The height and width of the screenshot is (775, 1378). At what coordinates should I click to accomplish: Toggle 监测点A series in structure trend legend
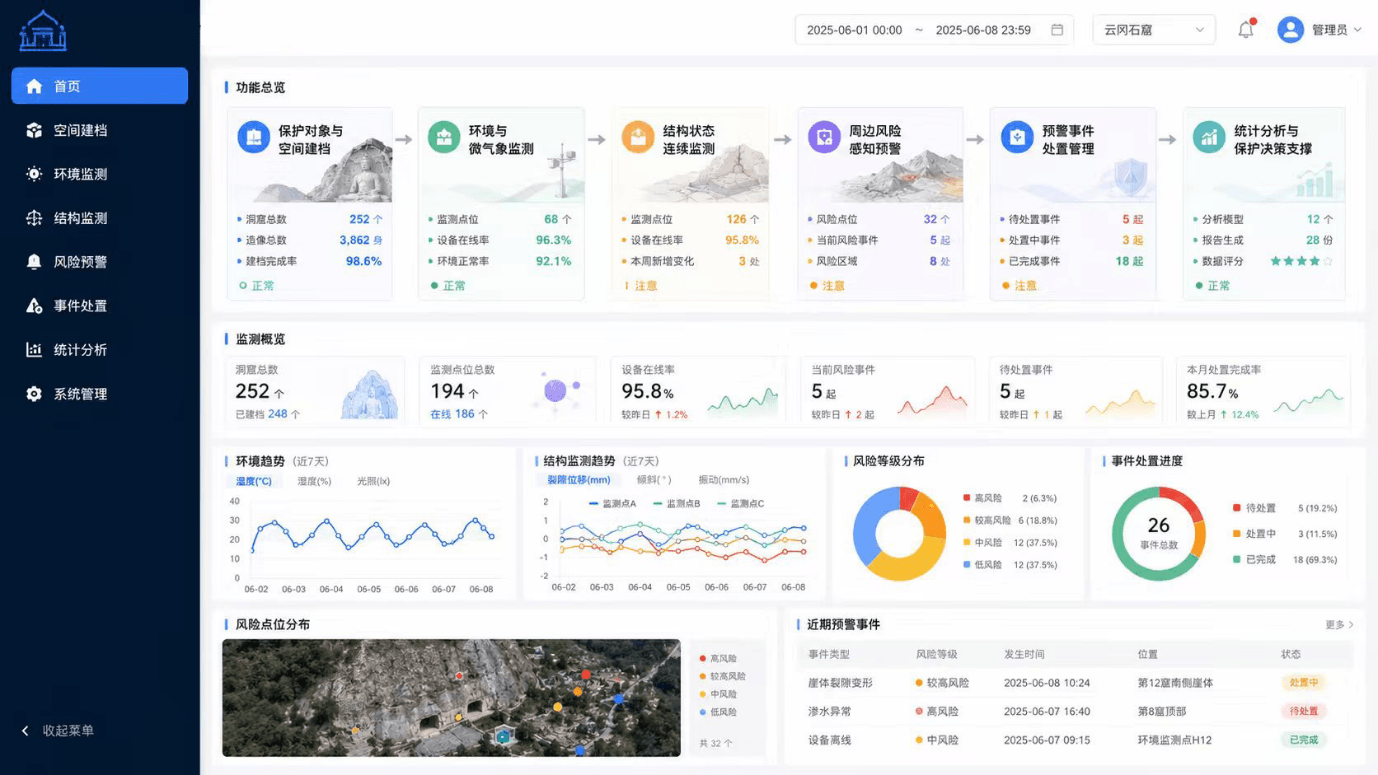pos(613,504)
